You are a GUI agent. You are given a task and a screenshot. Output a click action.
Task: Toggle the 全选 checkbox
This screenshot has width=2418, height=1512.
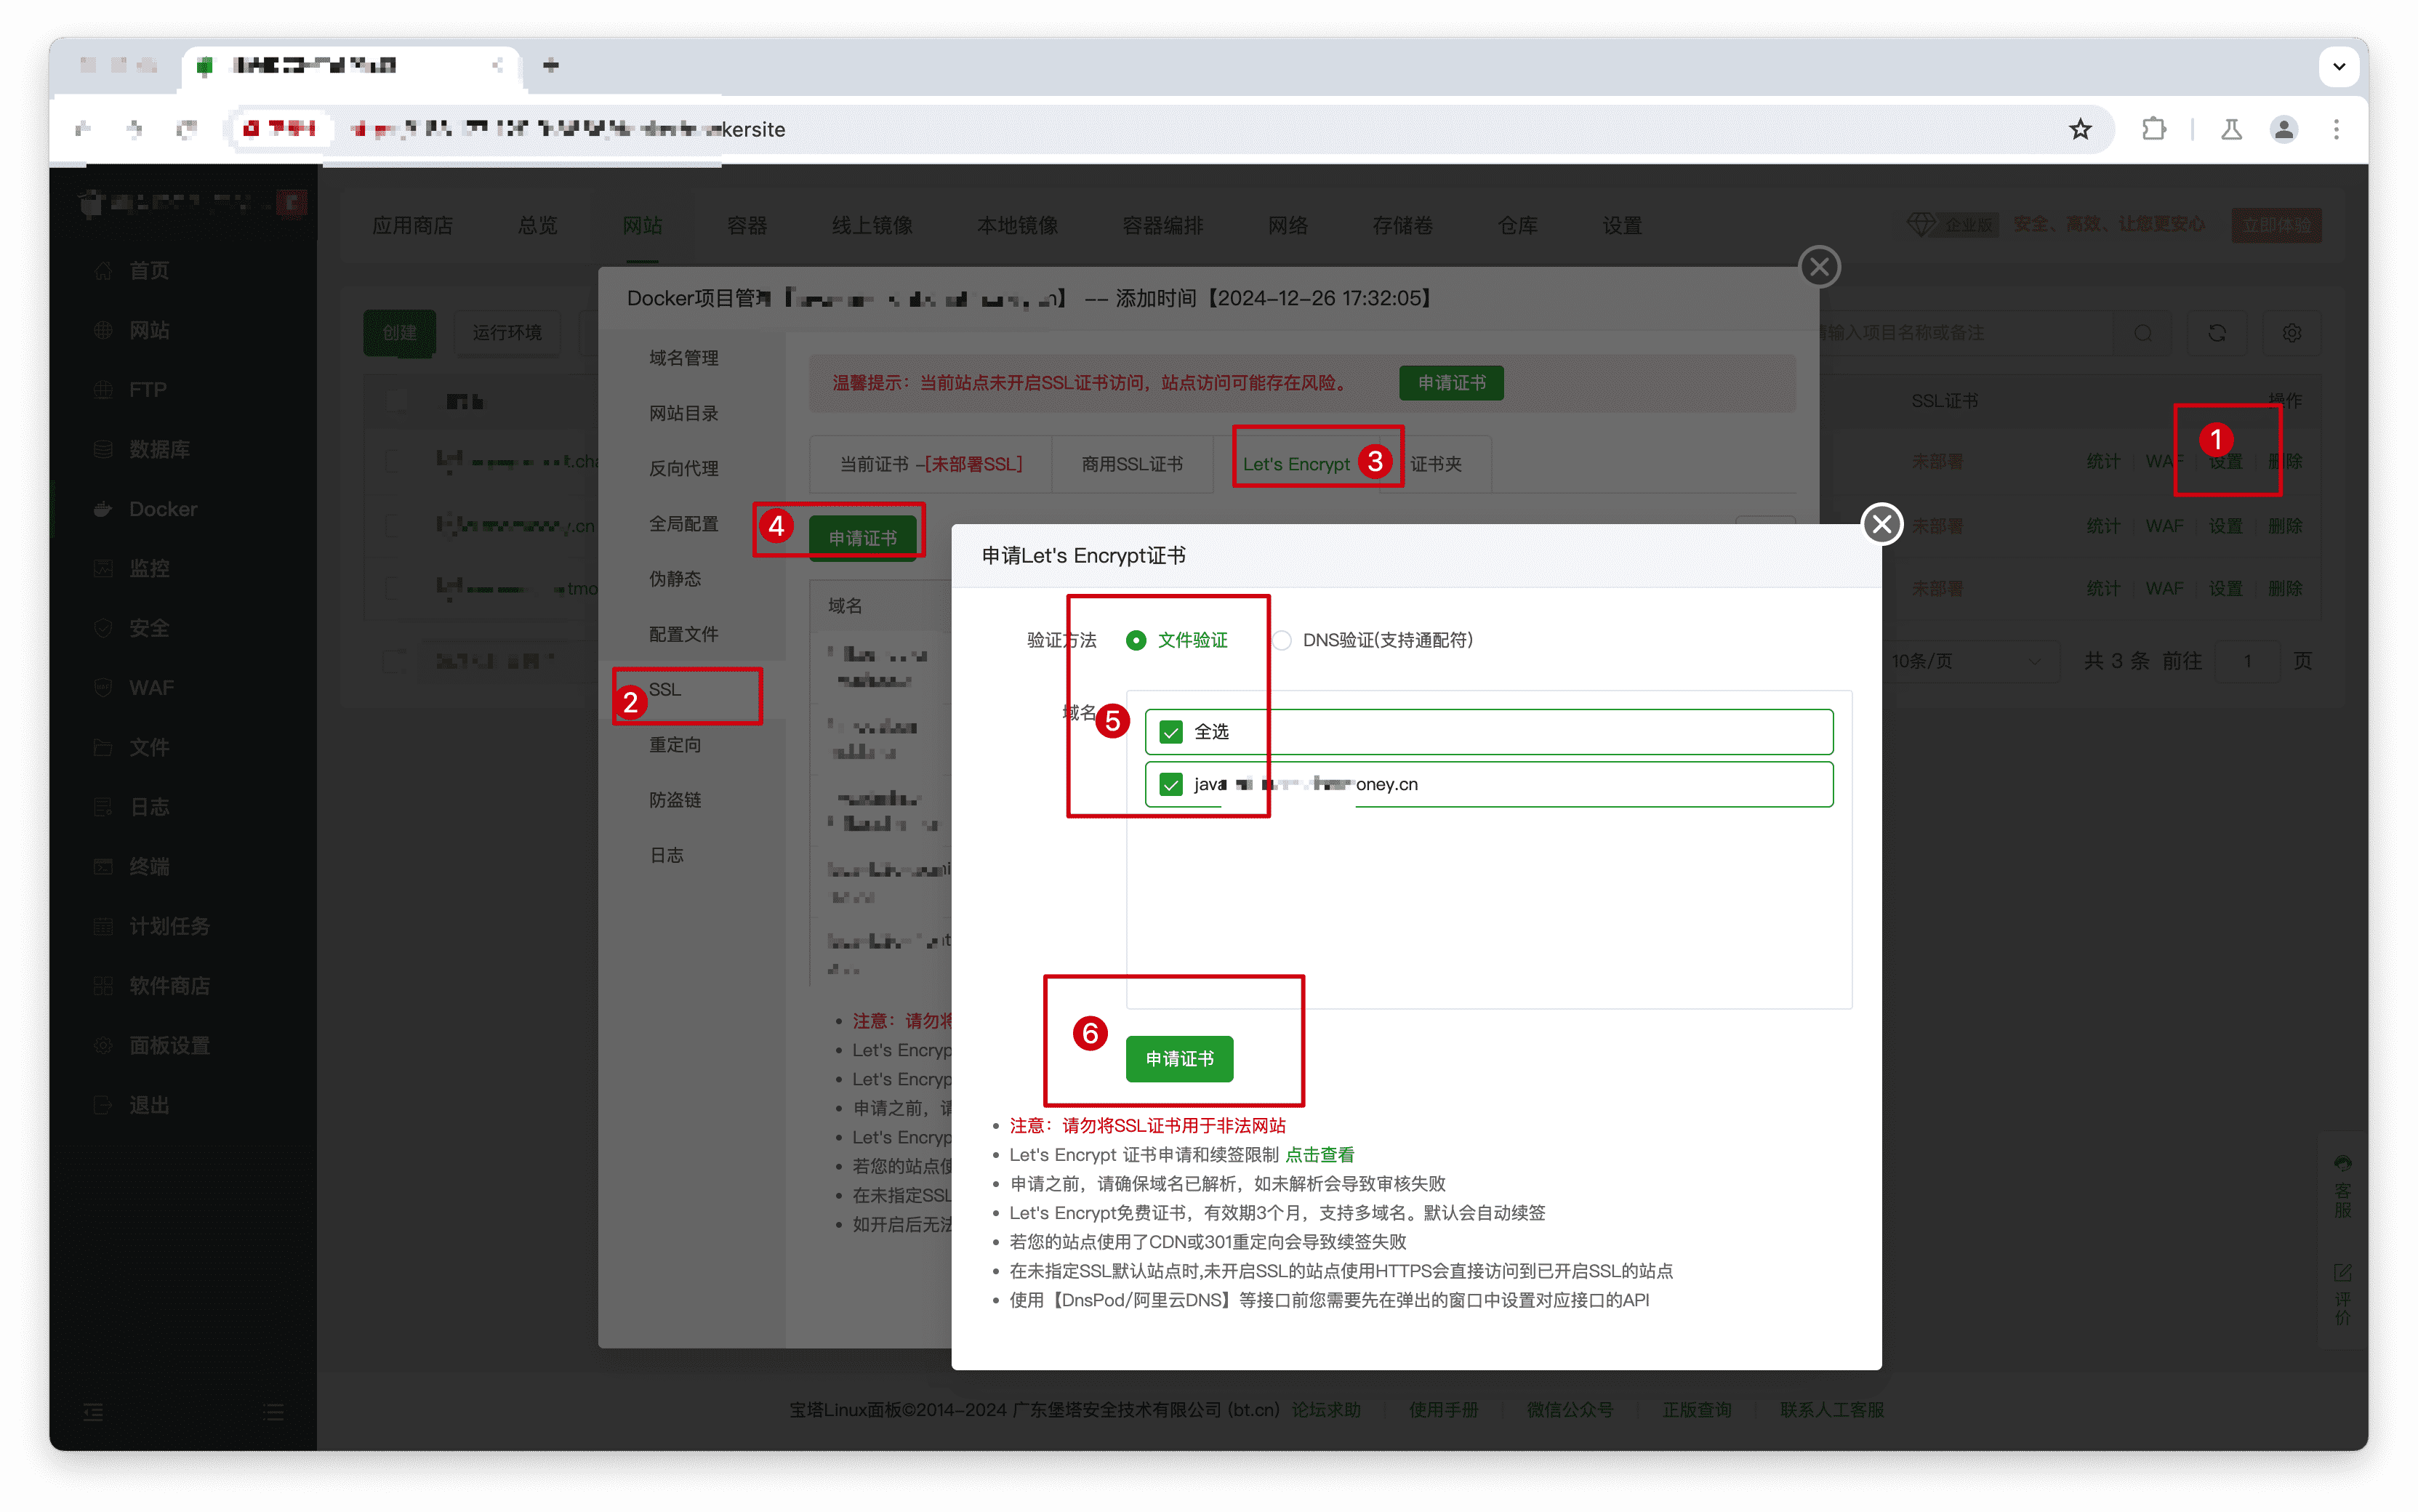[1170, 732]
